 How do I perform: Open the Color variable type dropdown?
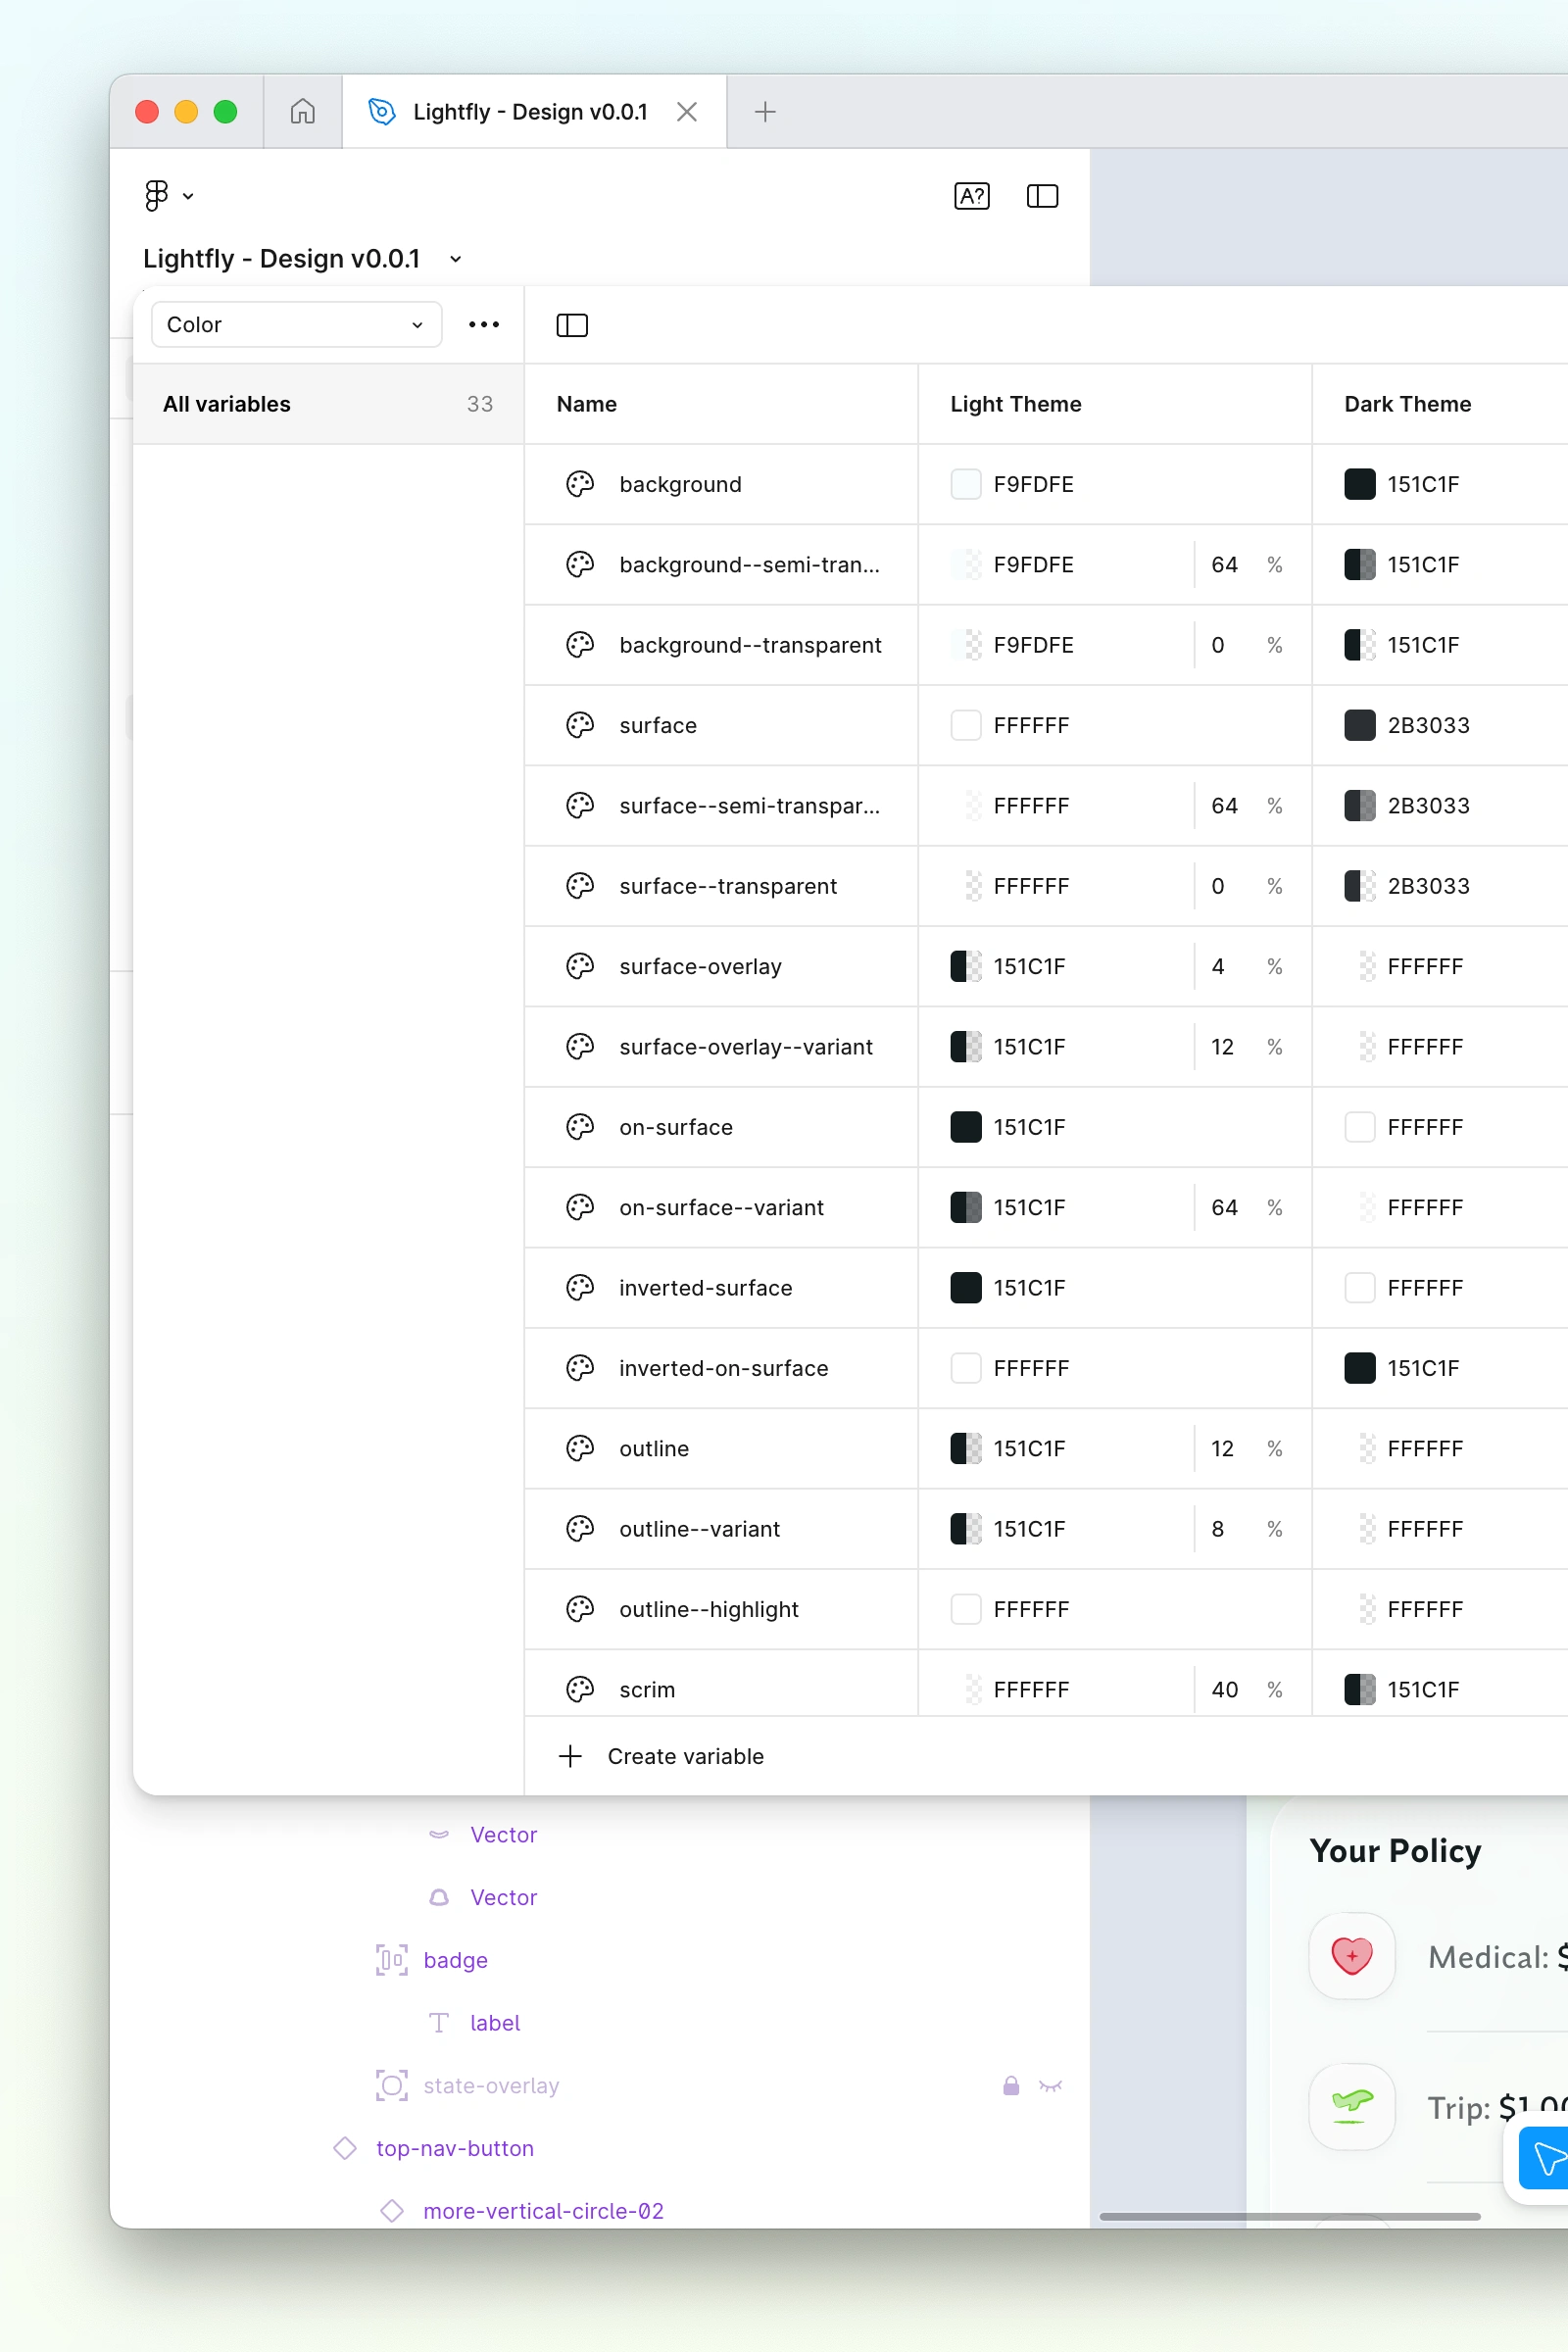coord(296,324)
